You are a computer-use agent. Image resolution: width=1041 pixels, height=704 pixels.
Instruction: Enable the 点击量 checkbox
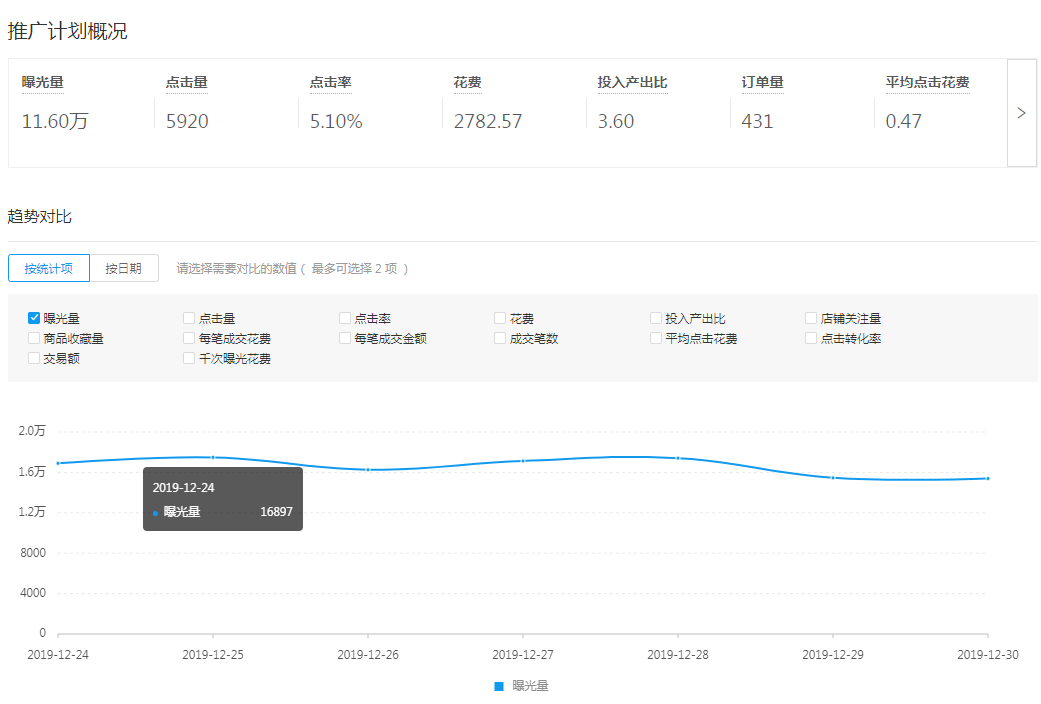189,318
